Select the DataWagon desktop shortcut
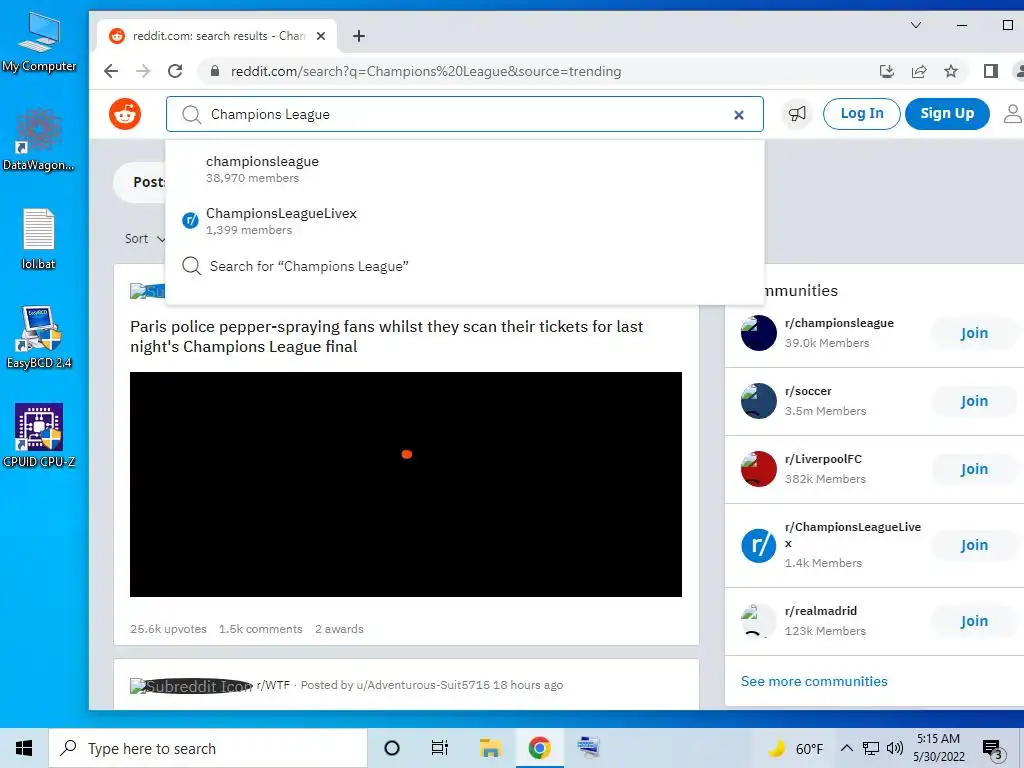 pos(39,140)
